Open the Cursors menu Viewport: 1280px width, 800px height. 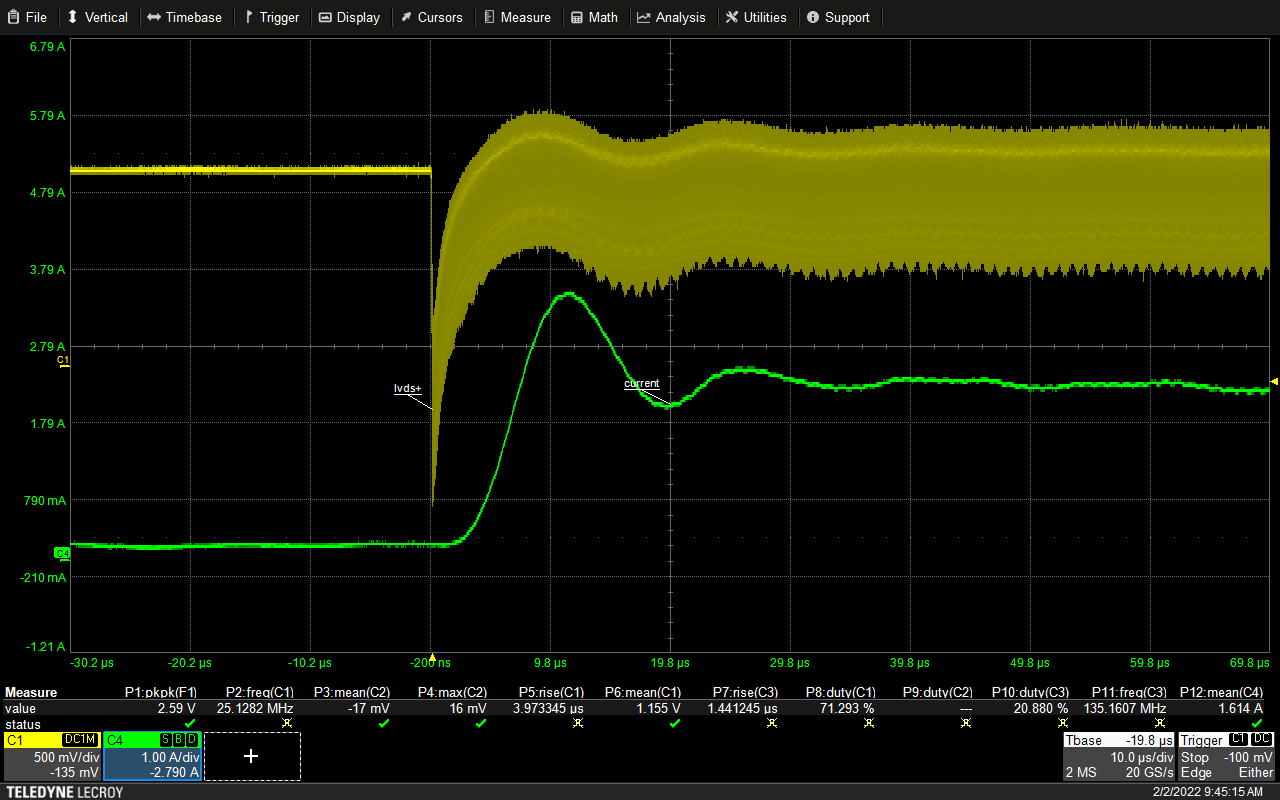point(432,17)
